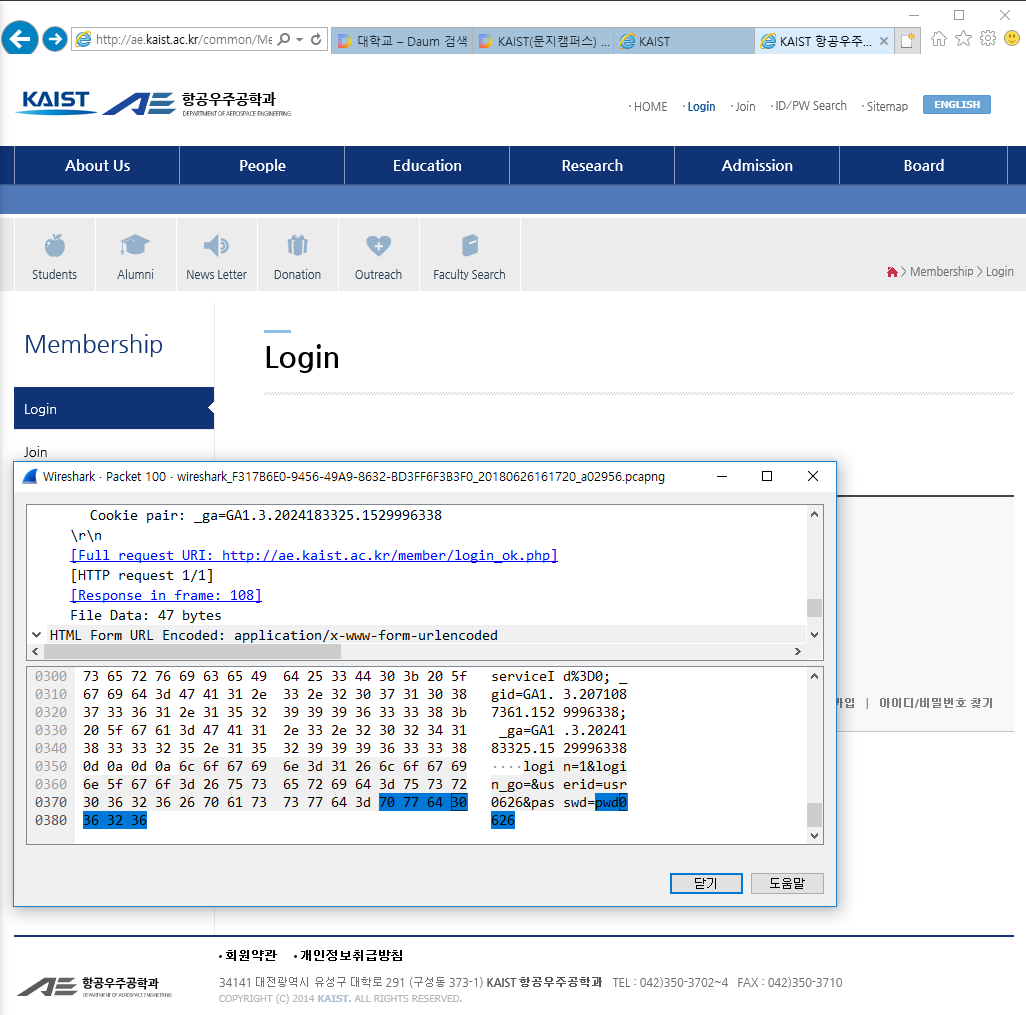Click the search magnifier in address bar
The image size is (1026, 1015).
click(283, 39)
